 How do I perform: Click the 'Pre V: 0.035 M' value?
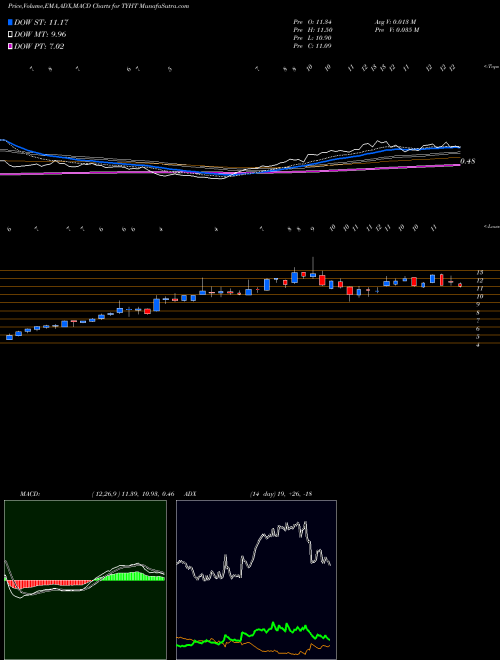click(396, 30)
